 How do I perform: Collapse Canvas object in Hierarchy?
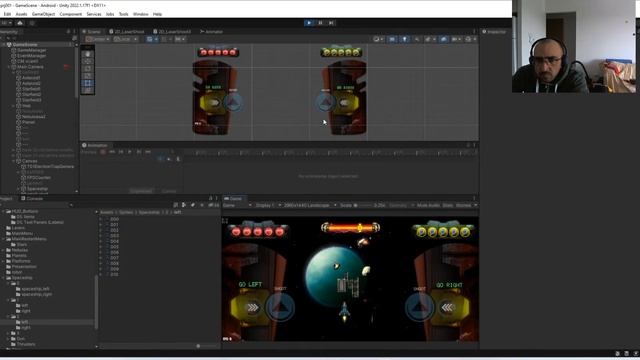[14, 161]
